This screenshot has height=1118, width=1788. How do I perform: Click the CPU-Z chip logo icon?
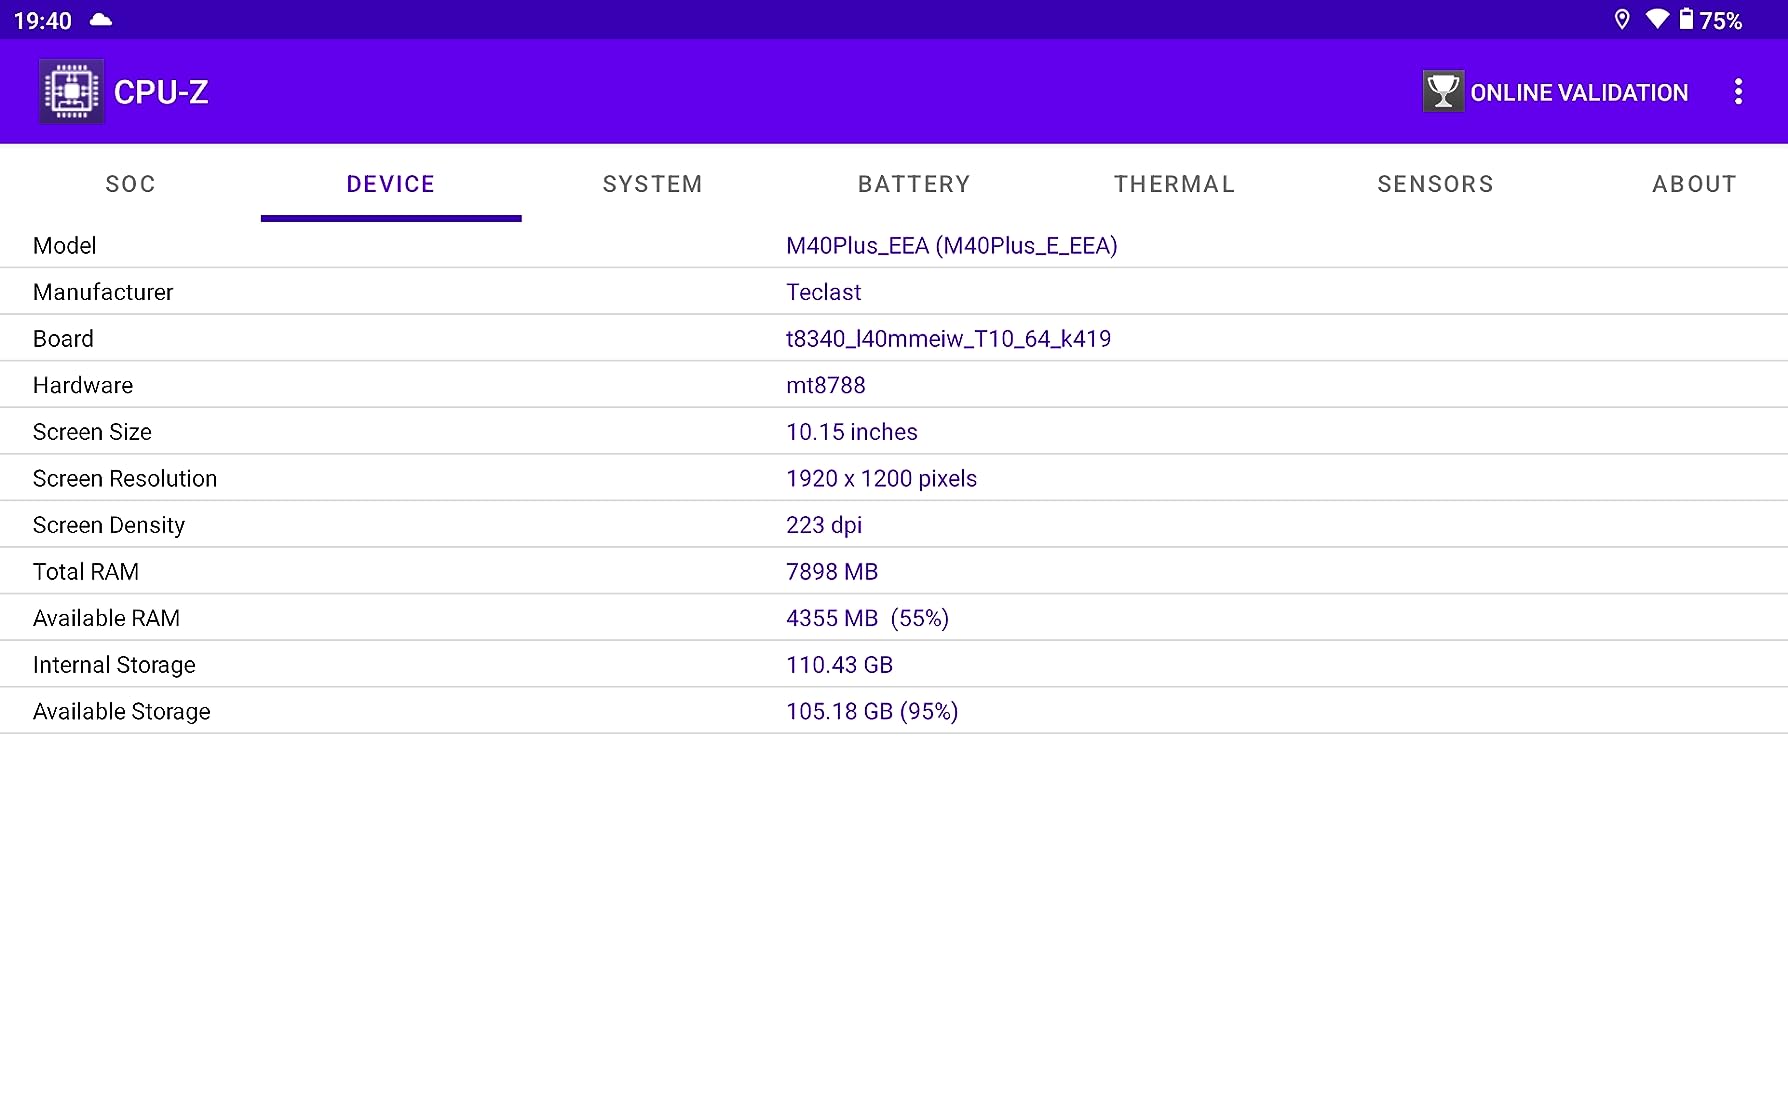pyautogui.click(x=71, y=91)
